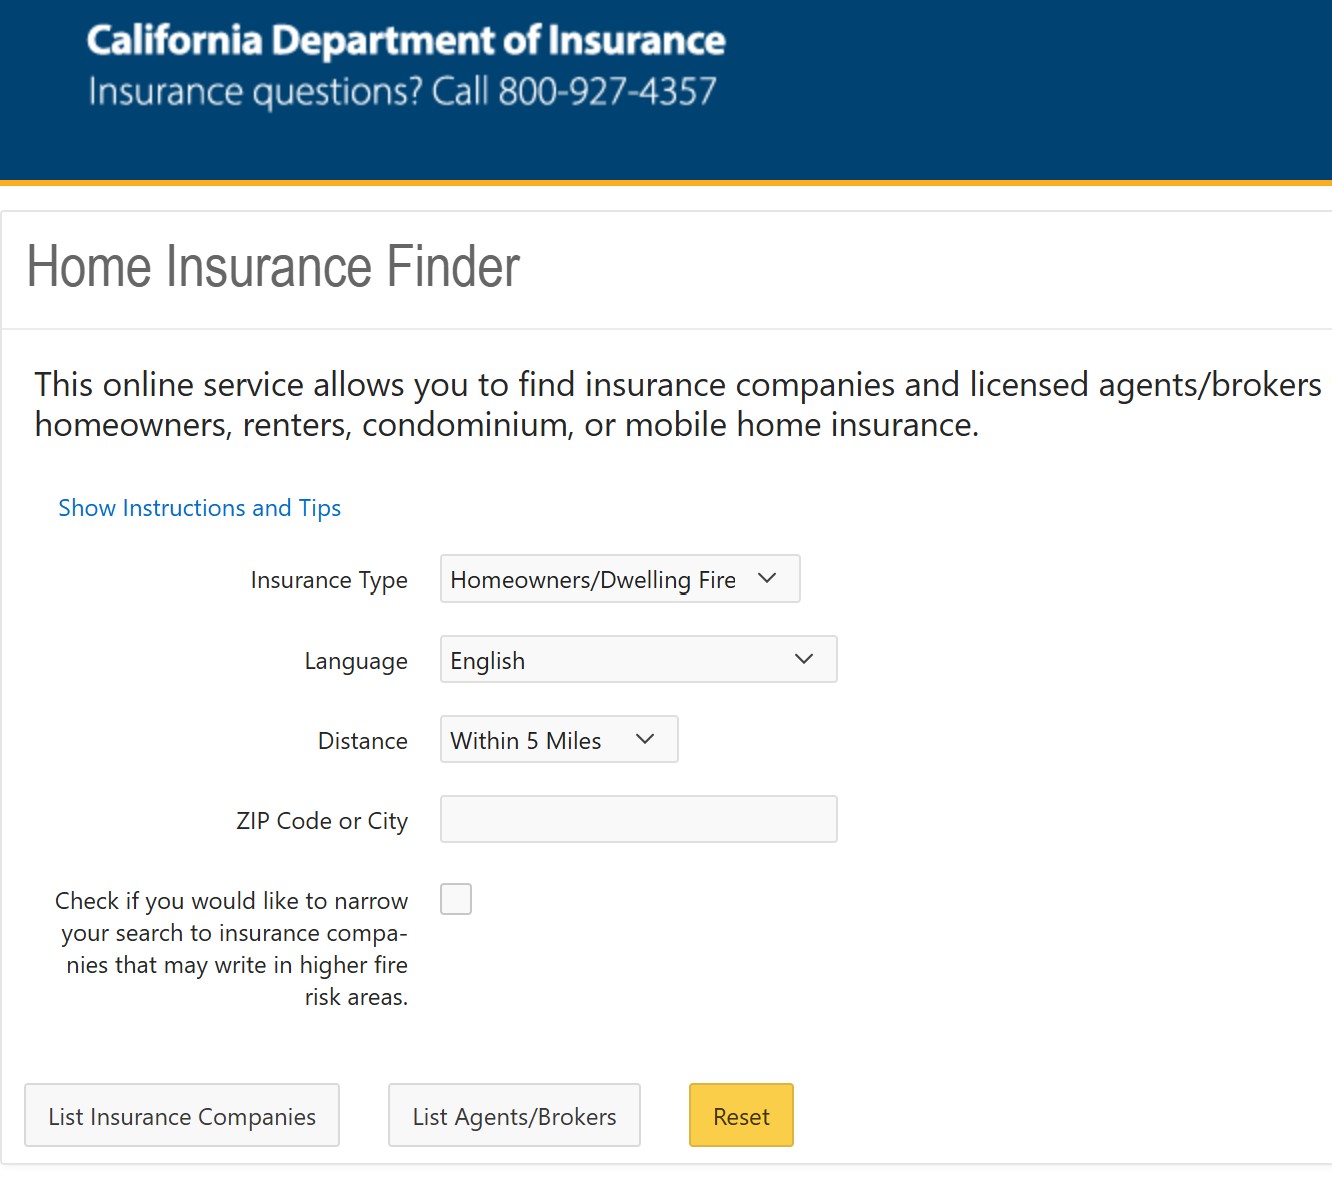Click the chevron arrow in Homeowners/Dwelling Fire selector
Image resolution: width=1332 pixels, height=1184 pixels.
(767, 578)
